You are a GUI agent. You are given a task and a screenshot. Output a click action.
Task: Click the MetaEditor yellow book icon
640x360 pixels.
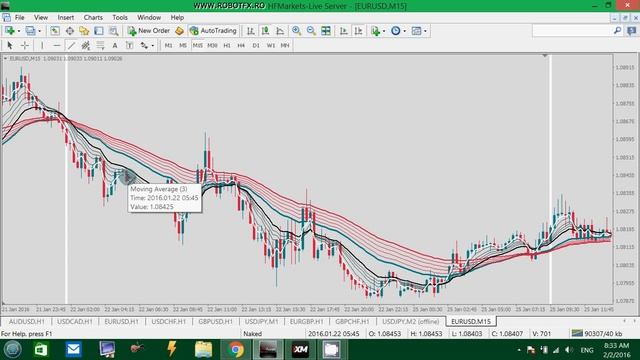click(179, 31)
